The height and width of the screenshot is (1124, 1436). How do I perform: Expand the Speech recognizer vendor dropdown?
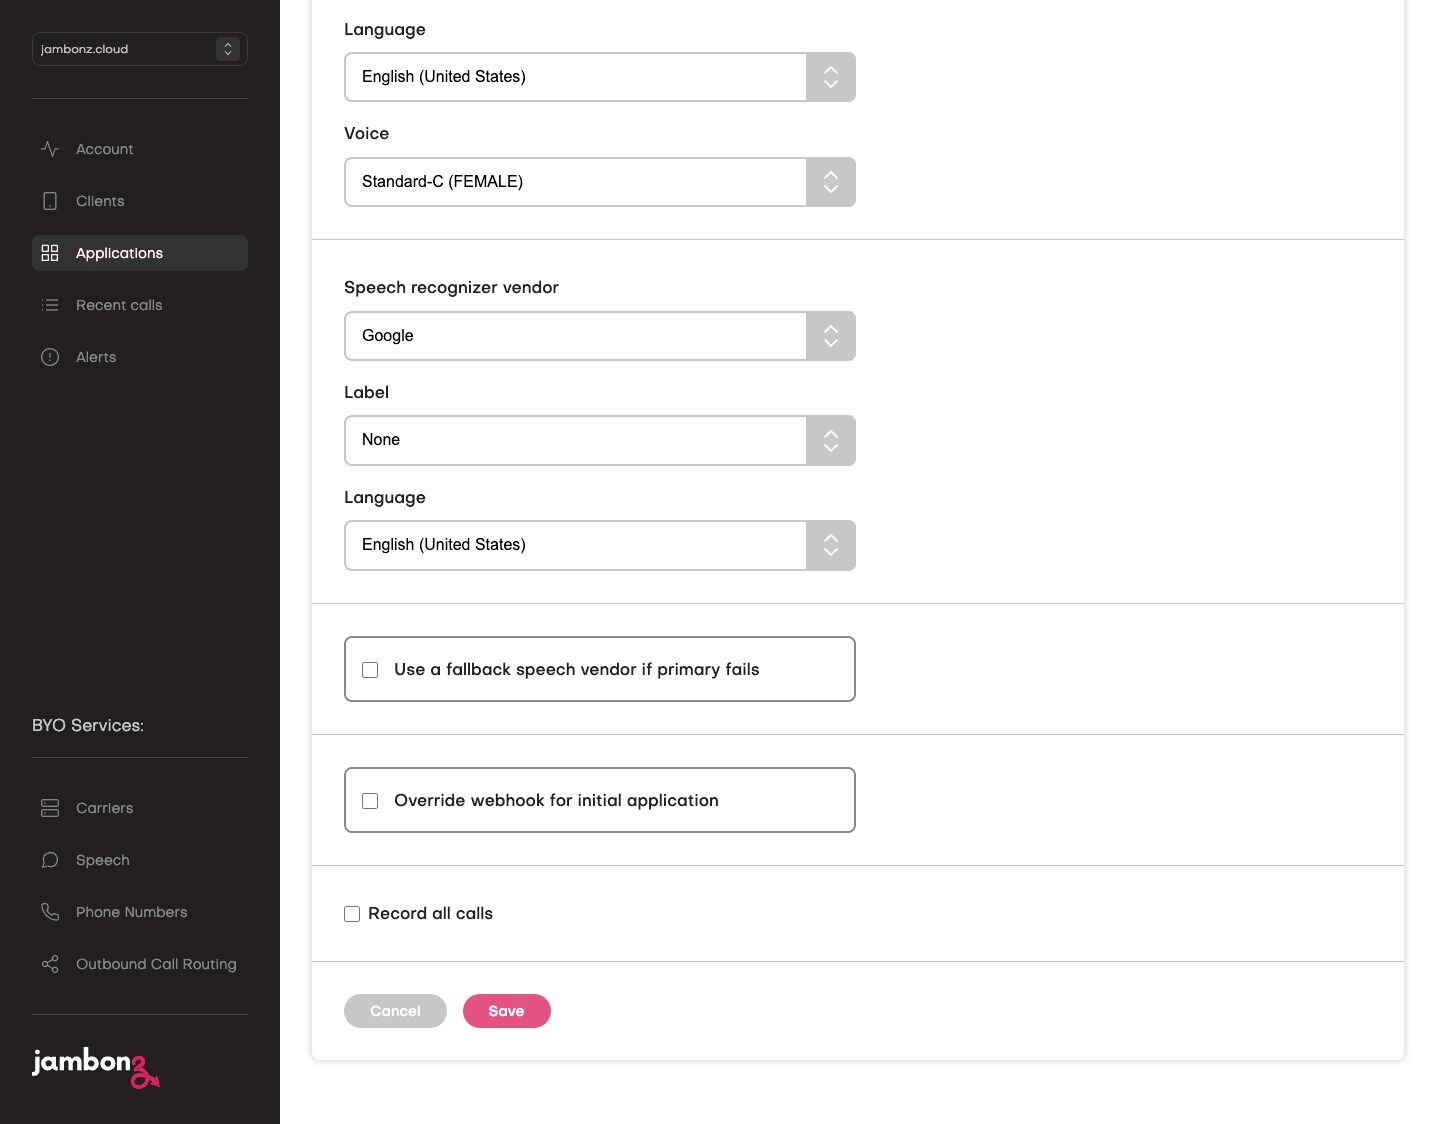click(599, 336)
